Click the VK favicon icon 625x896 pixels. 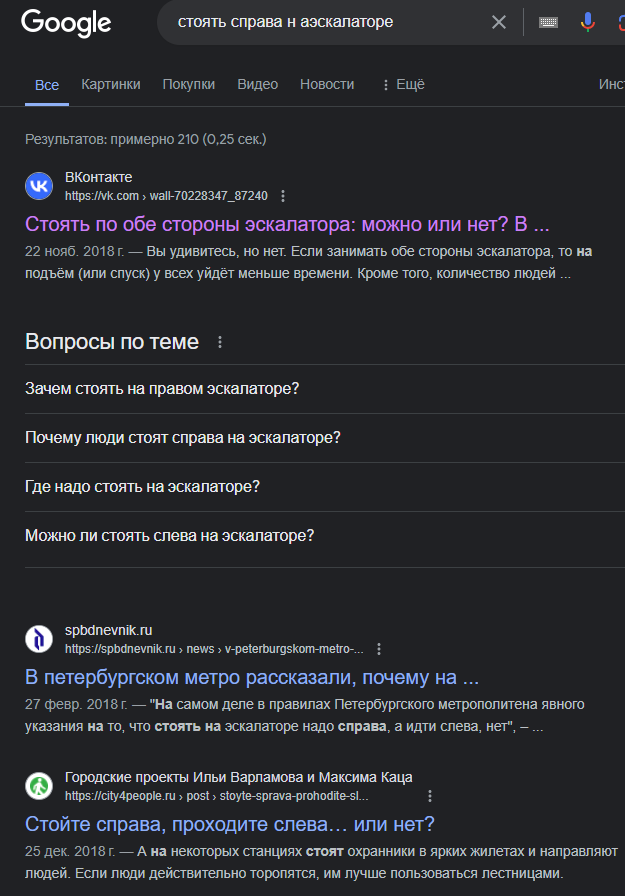tap(39, 186)
